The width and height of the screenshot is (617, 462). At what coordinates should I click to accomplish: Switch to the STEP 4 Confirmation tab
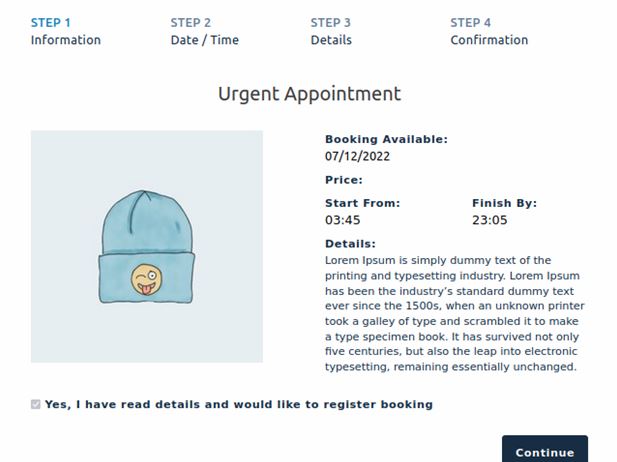click(x=489, y=31)
